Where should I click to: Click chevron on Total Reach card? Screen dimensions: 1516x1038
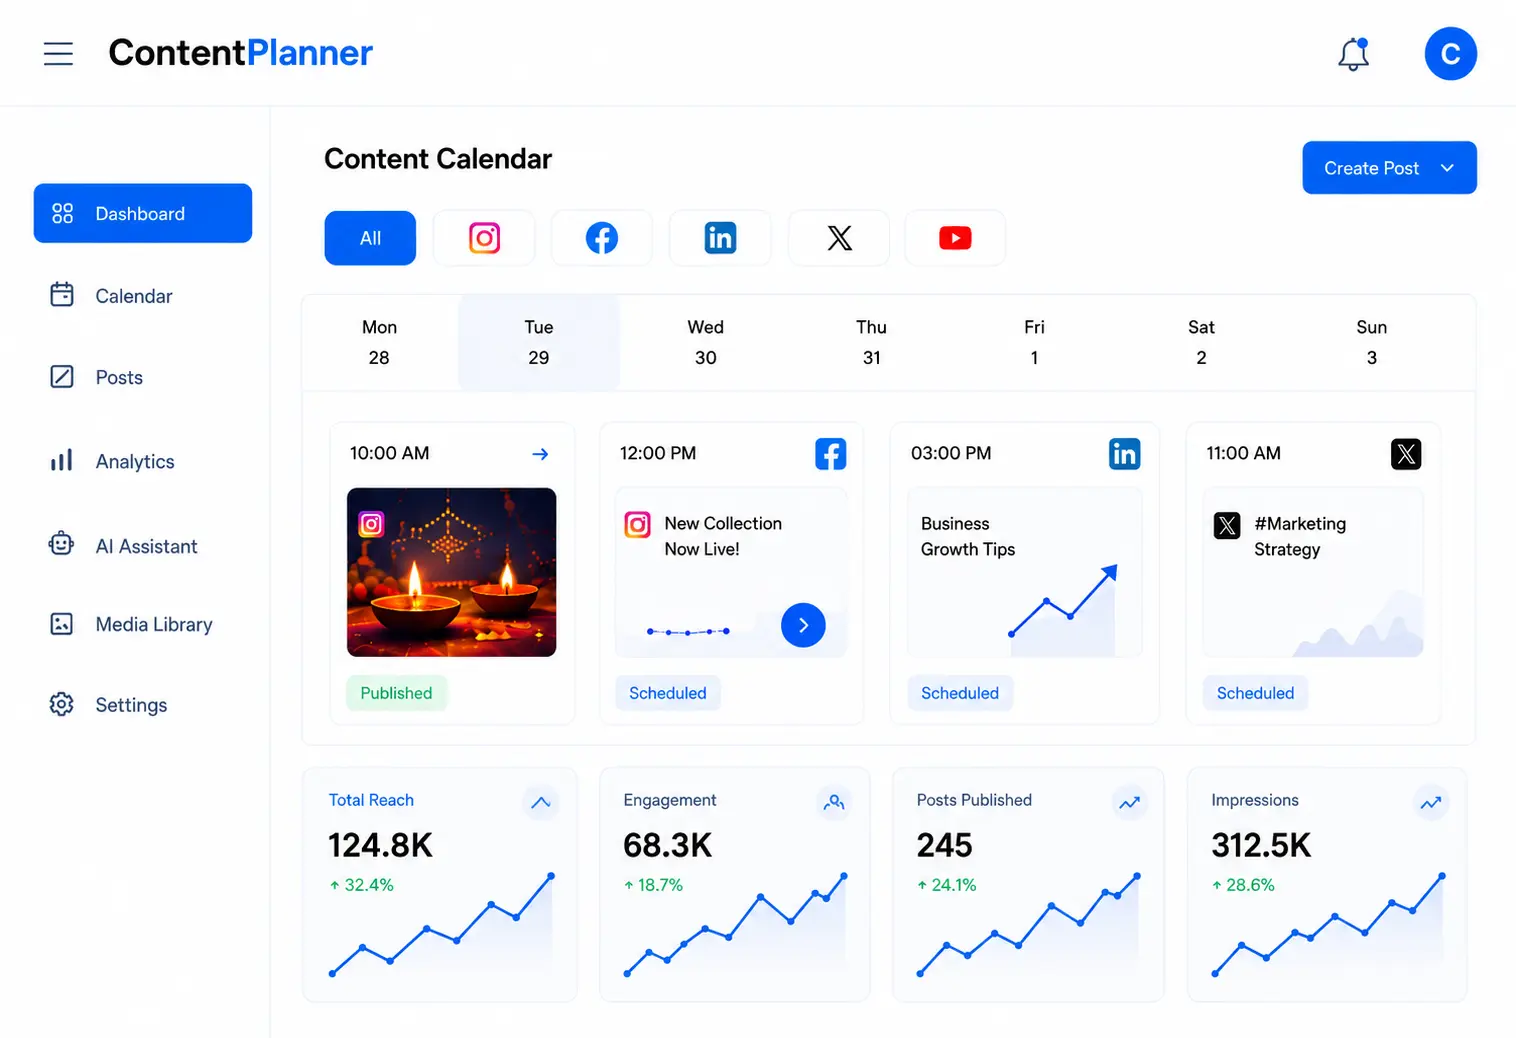click(x=541, y=802)
